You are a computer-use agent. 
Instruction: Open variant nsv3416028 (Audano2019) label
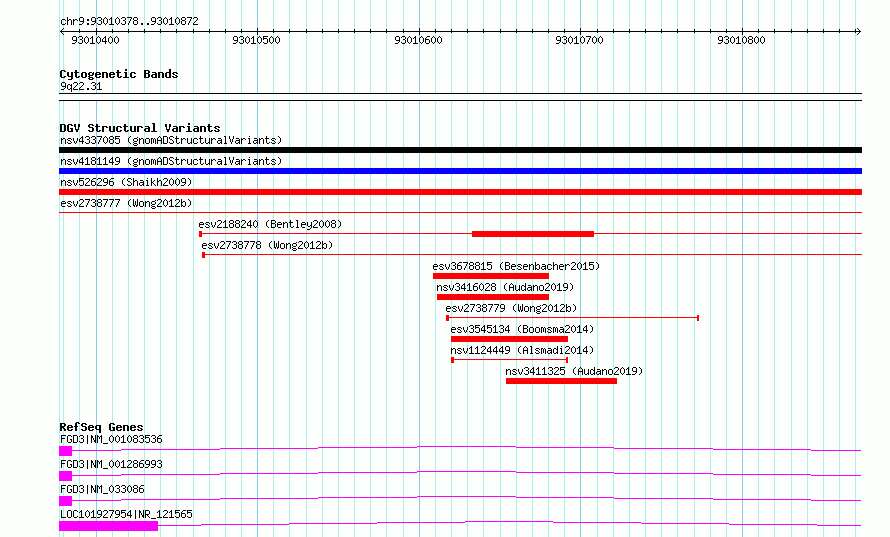point(505,287)
